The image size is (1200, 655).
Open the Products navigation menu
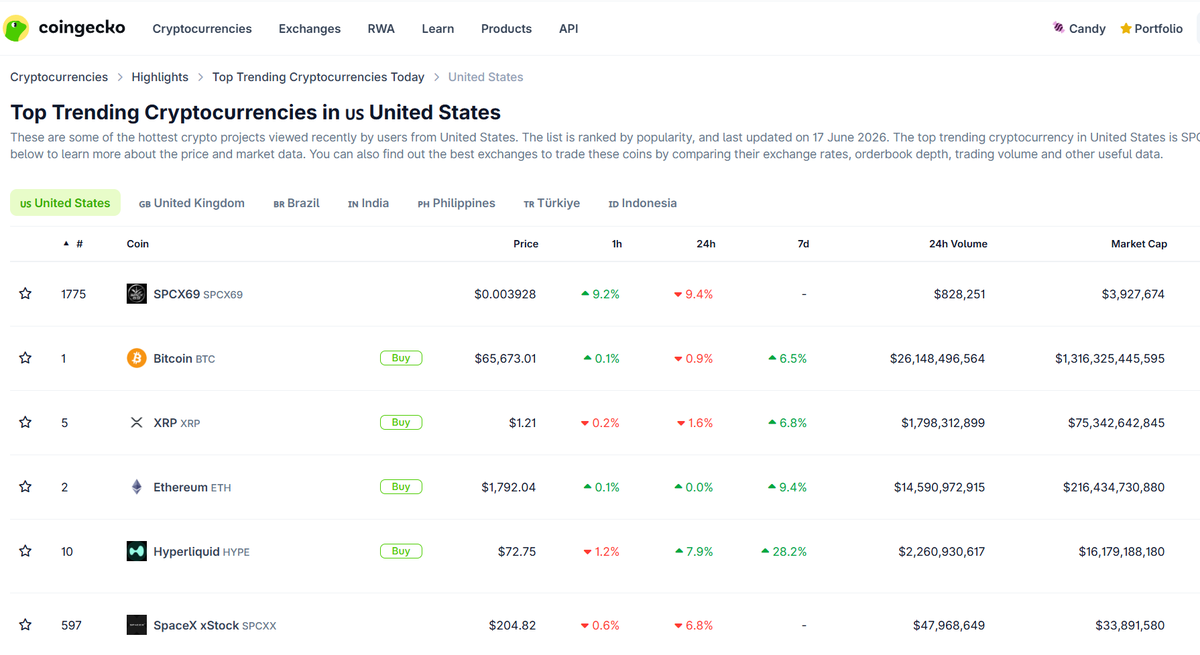[x=506, y=29]
